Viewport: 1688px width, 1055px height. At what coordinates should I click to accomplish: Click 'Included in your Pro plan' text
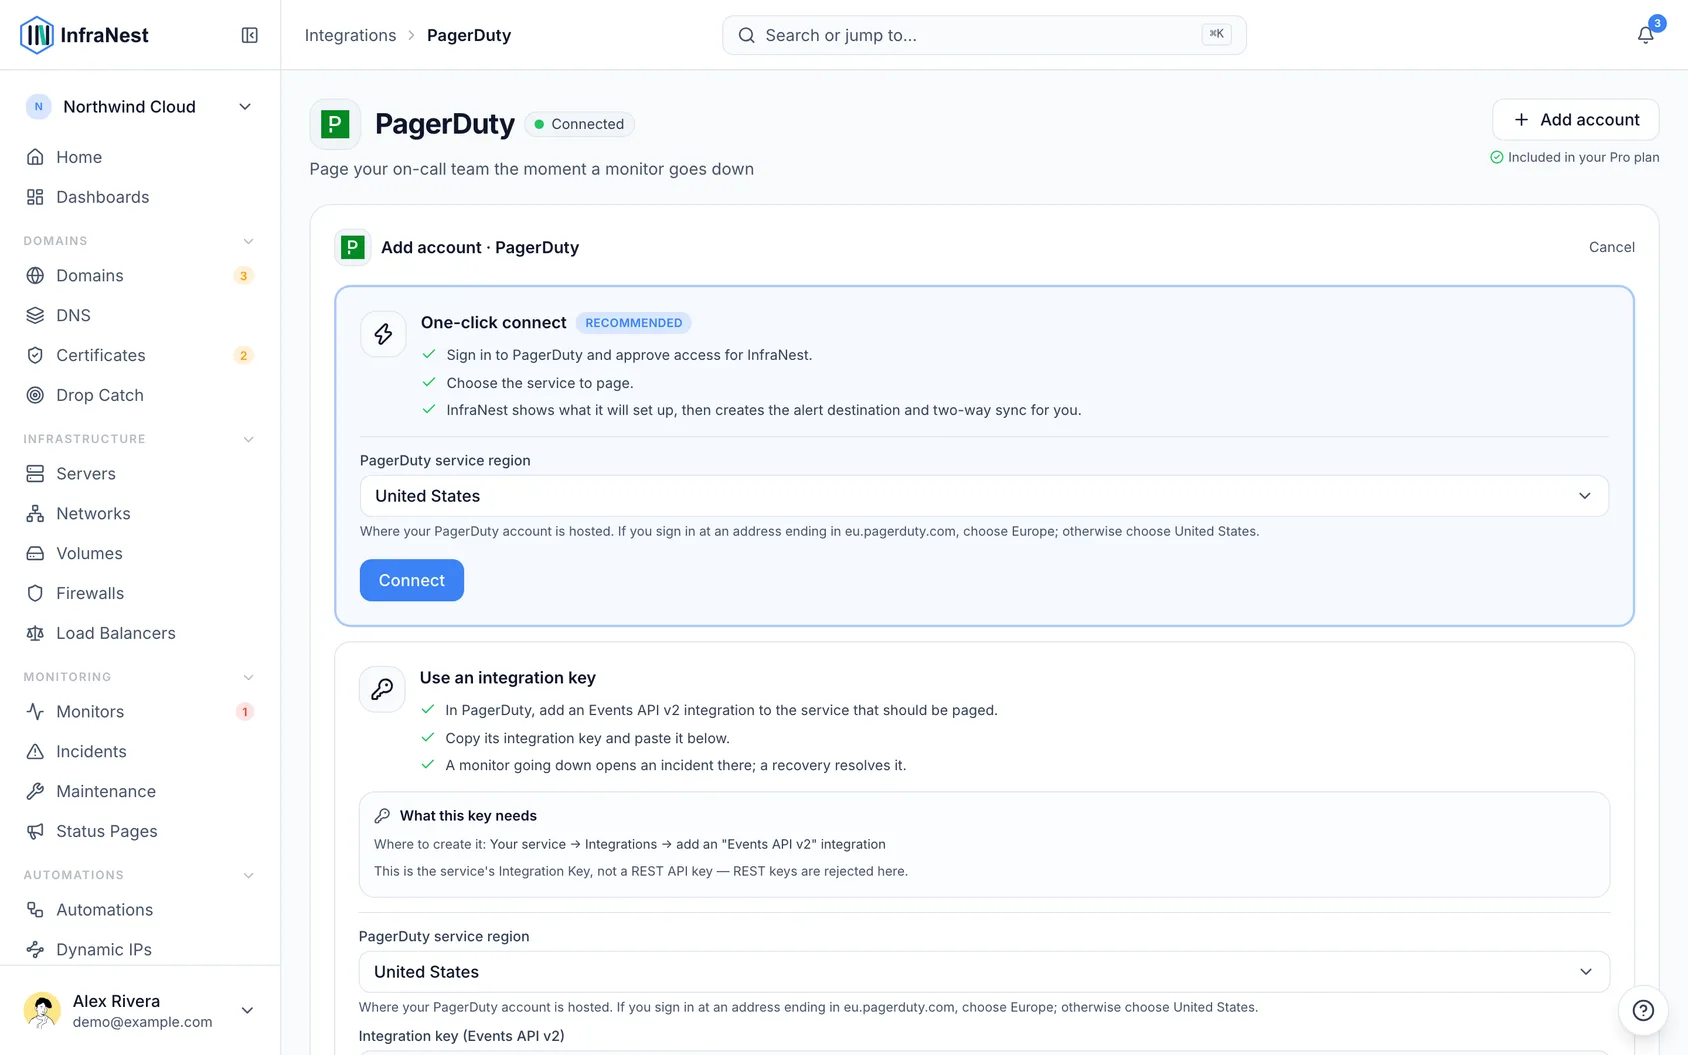1583,157
